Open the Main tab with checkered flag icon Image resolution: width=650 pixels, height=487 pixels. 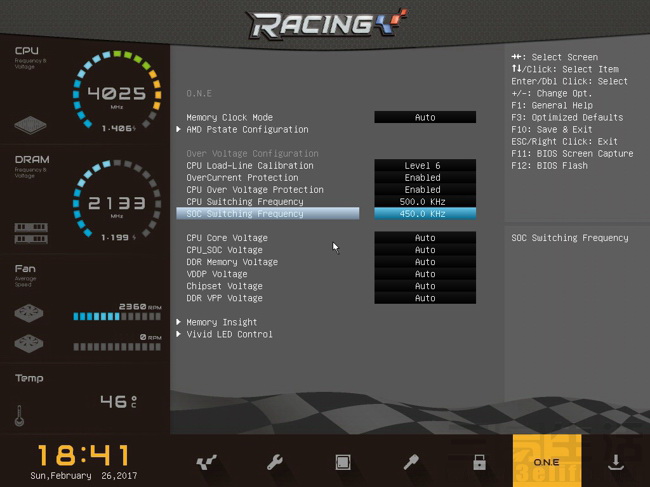pyautogui.click(x=206, y=462)
